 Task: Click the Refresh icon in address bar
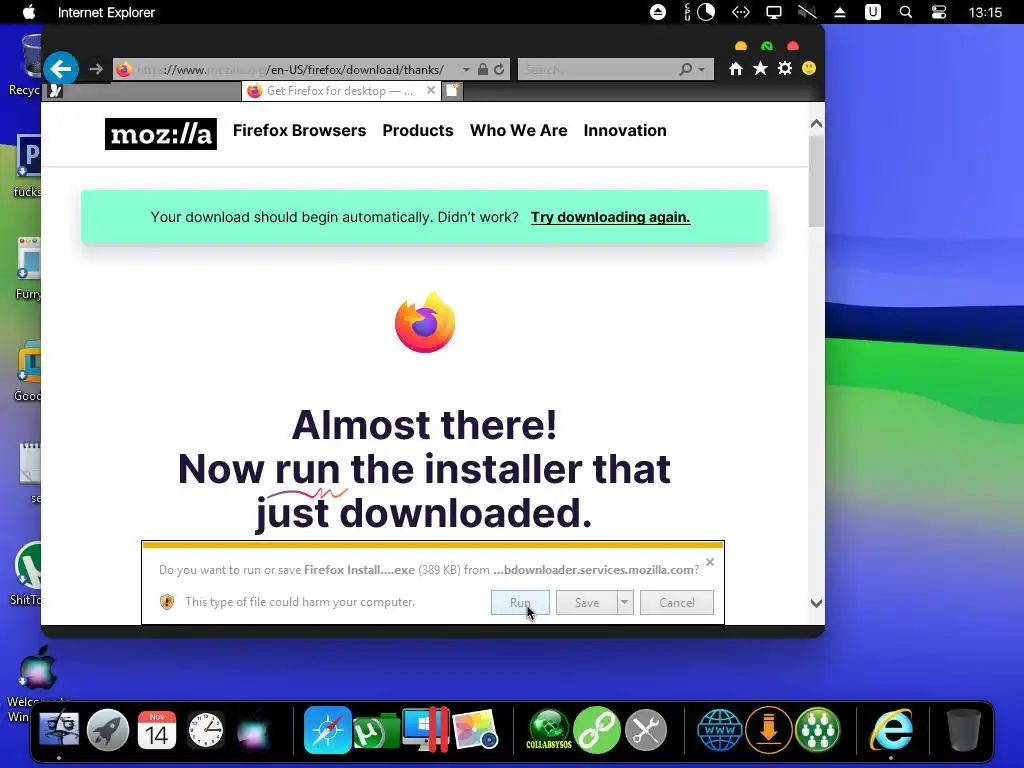pyautogui.click(x=500, y=69)
